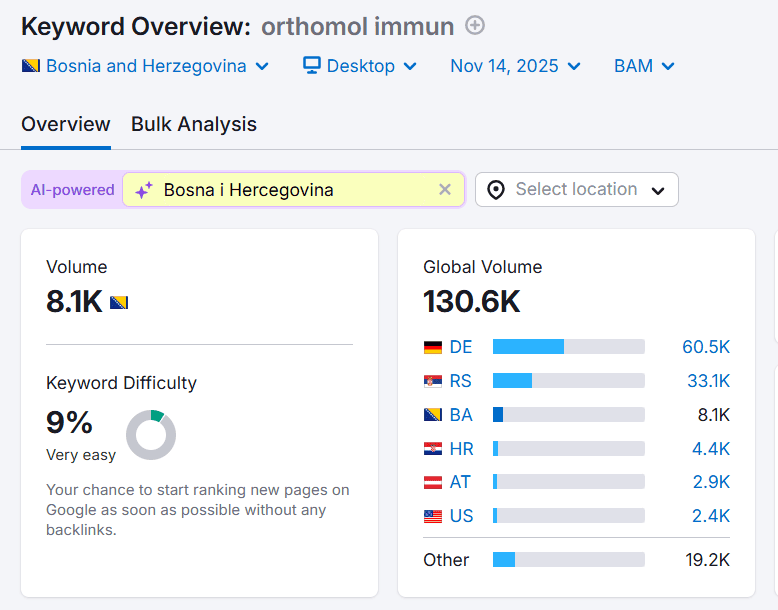Click the Serbian flag in Global Volume
The width and height of the screenshot is (778, 610).
pos(433,381)
